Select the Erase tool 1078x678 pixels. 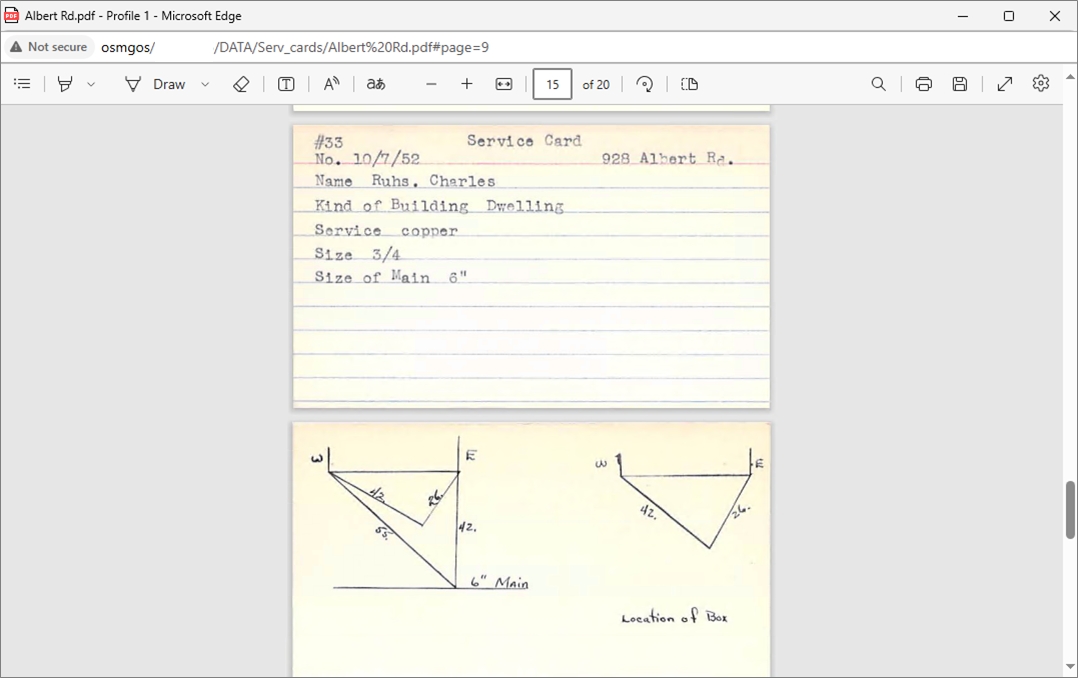[241, 84]
